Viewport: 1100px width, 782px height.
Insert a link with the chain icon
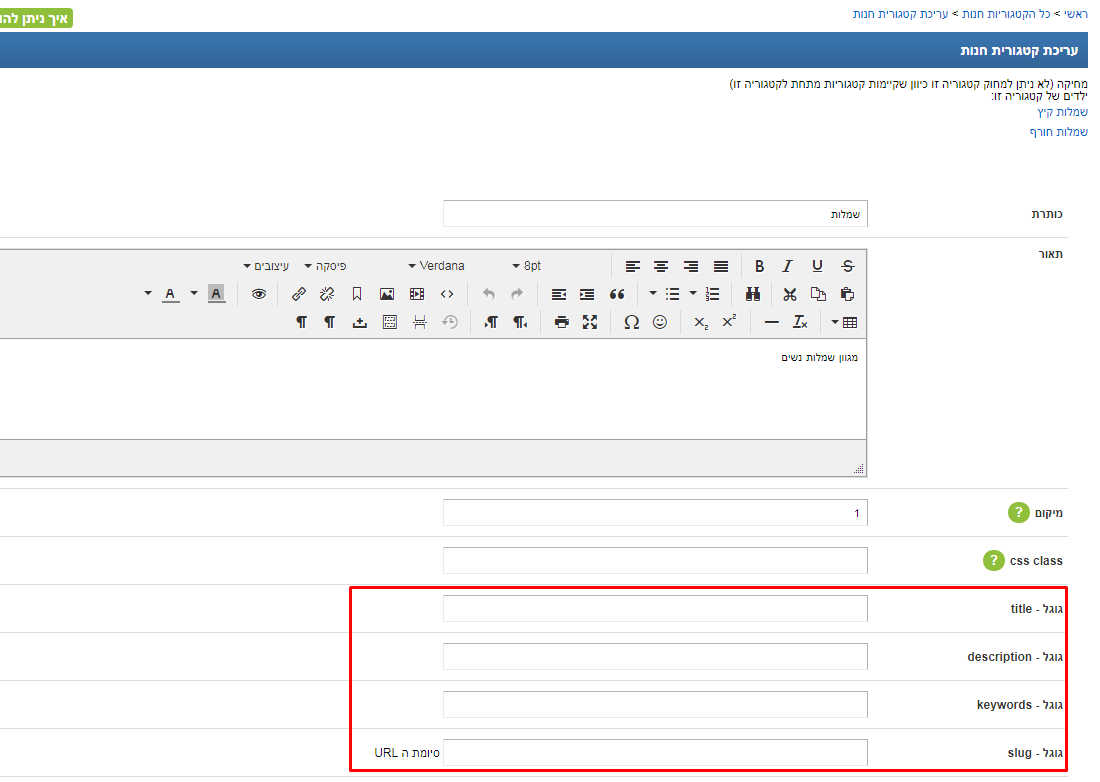coord(298,294)
